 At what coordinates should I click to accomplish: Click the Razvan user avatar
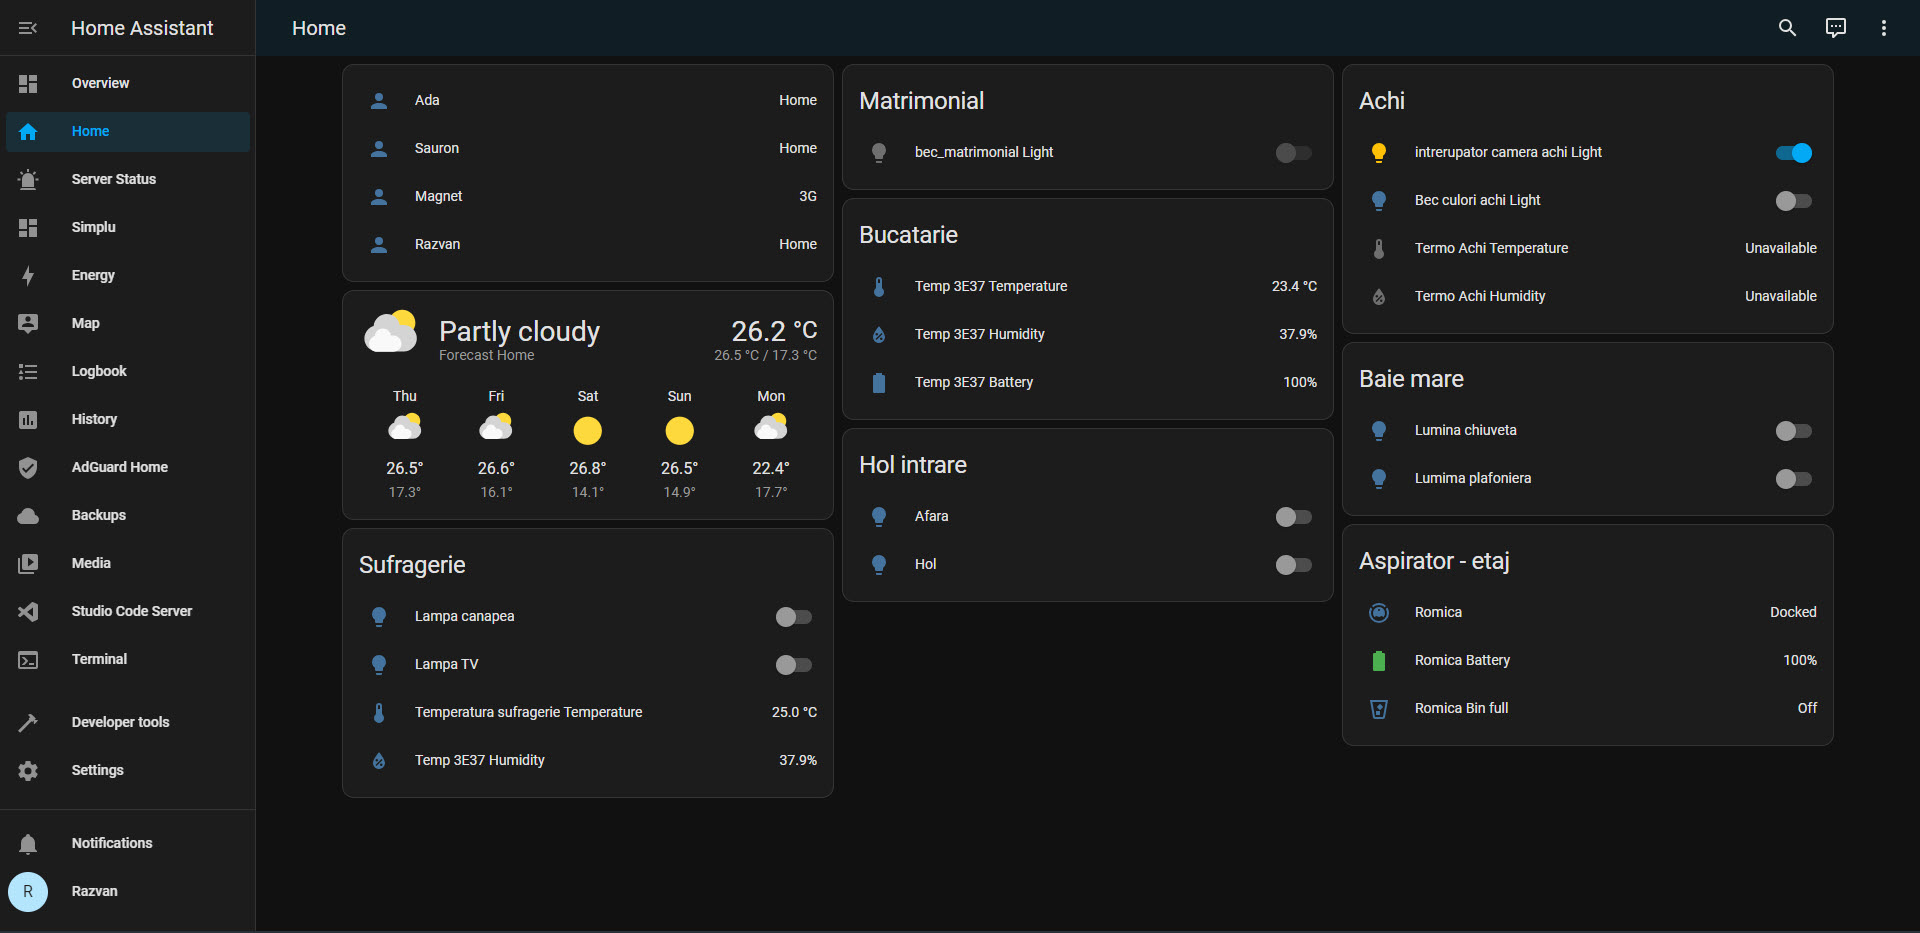click(28, 892)
